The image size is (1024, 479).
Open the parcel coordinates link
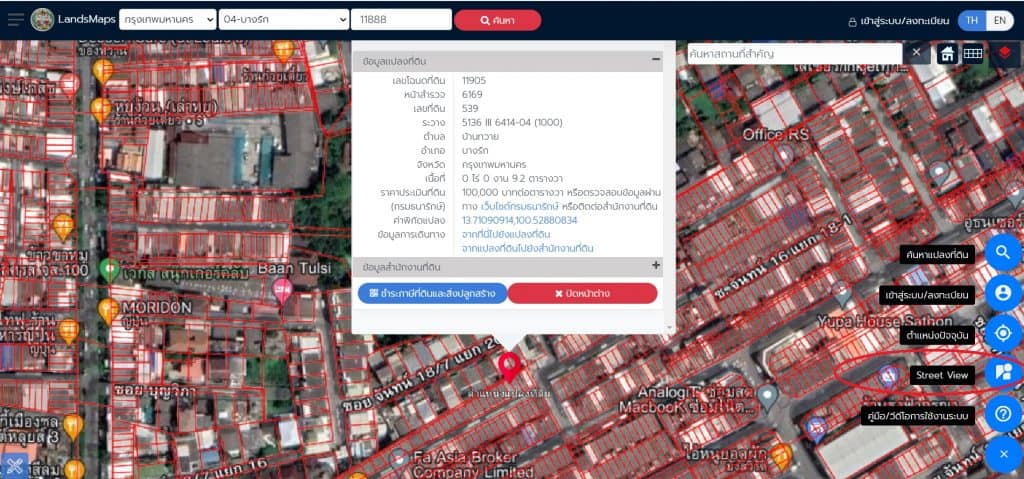click(x=519, y=219)
